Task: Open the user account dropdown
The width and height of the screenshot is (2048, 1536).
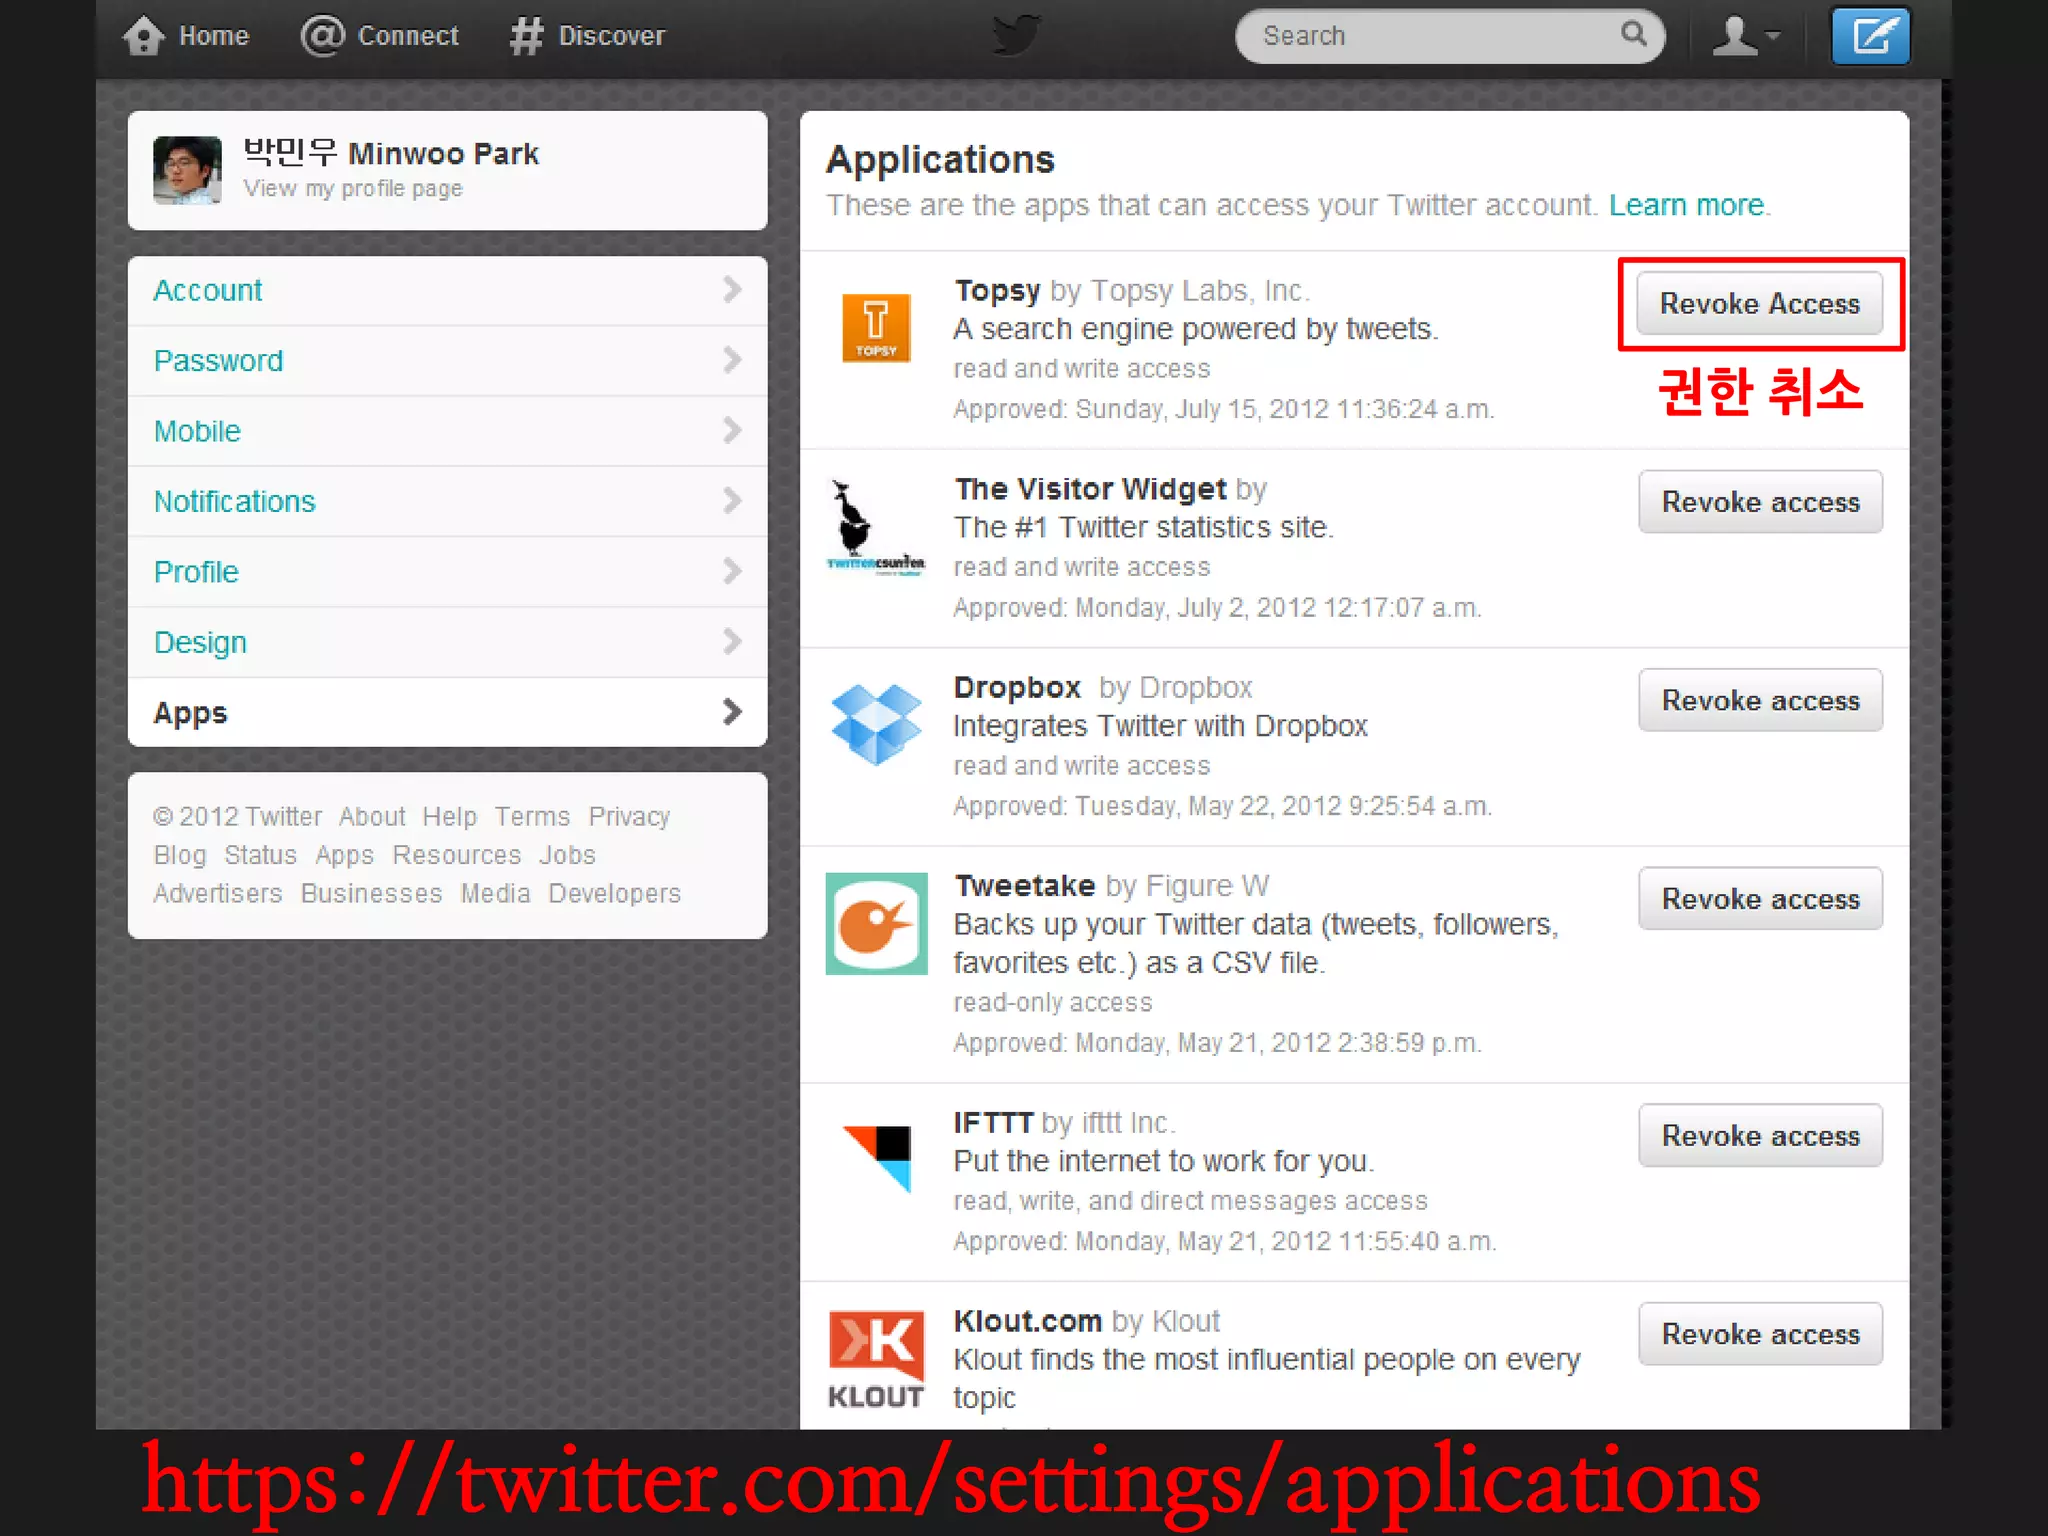Action: pos(1745,36)
